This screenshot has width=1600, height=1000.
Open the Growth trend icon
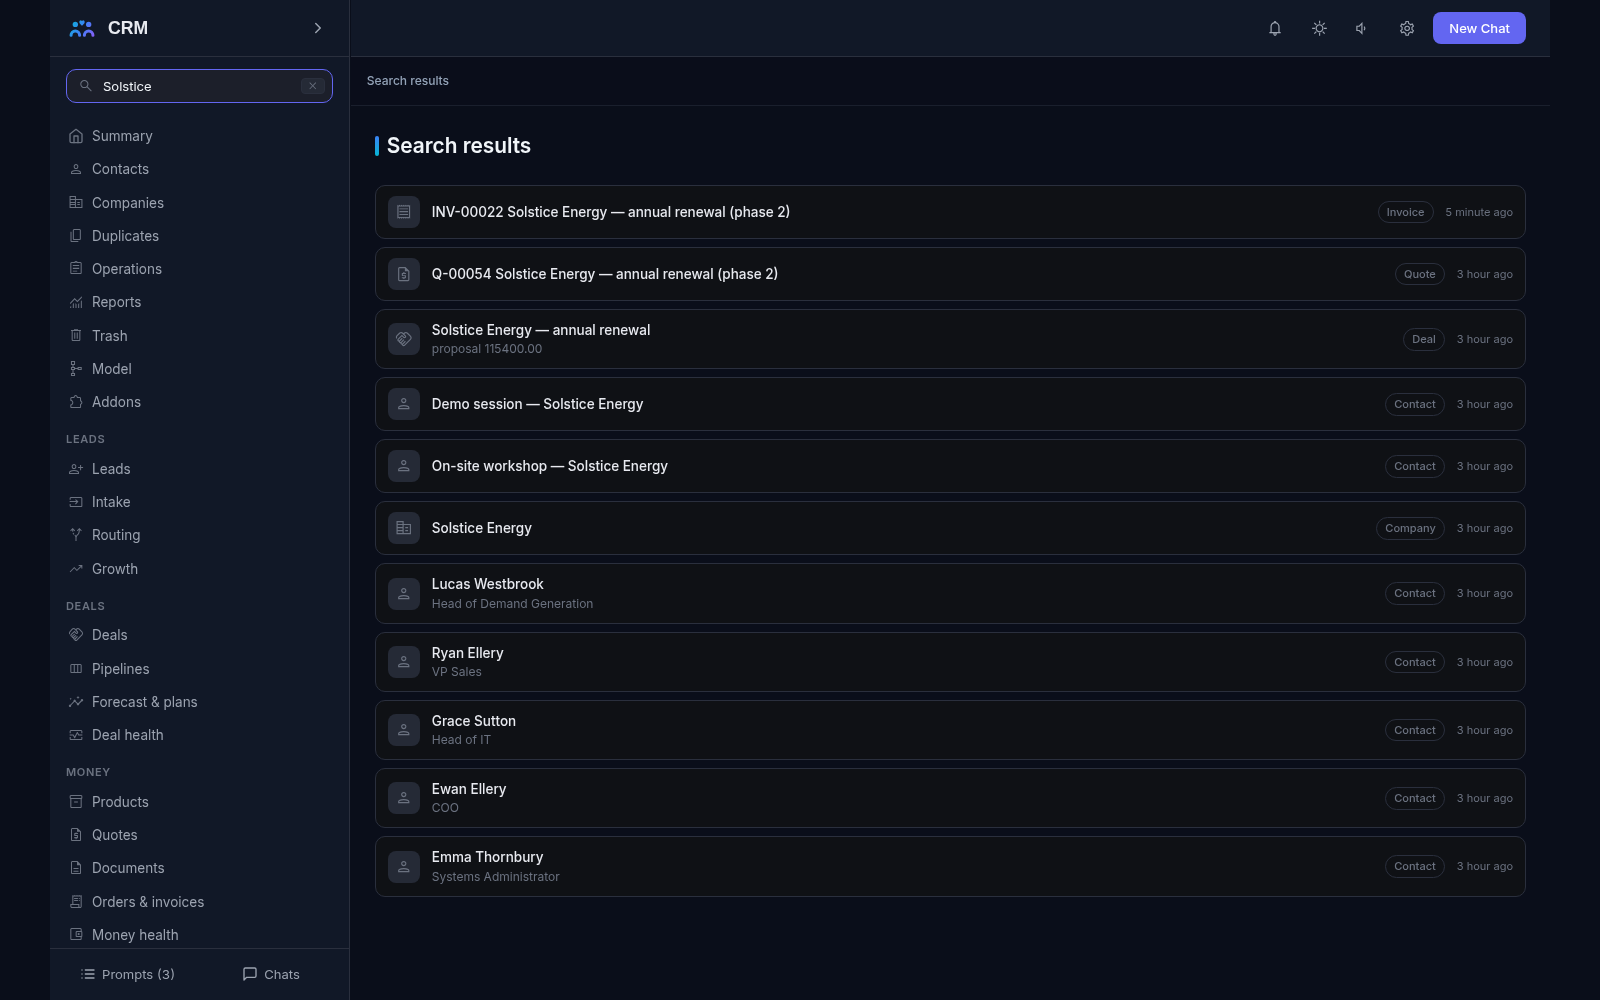tap(76, 569)
